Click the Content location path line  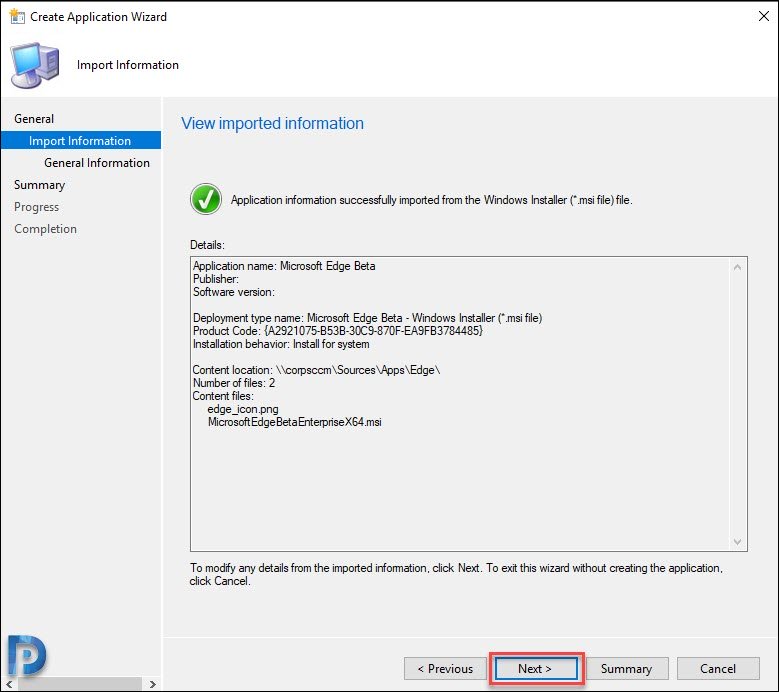316,370
